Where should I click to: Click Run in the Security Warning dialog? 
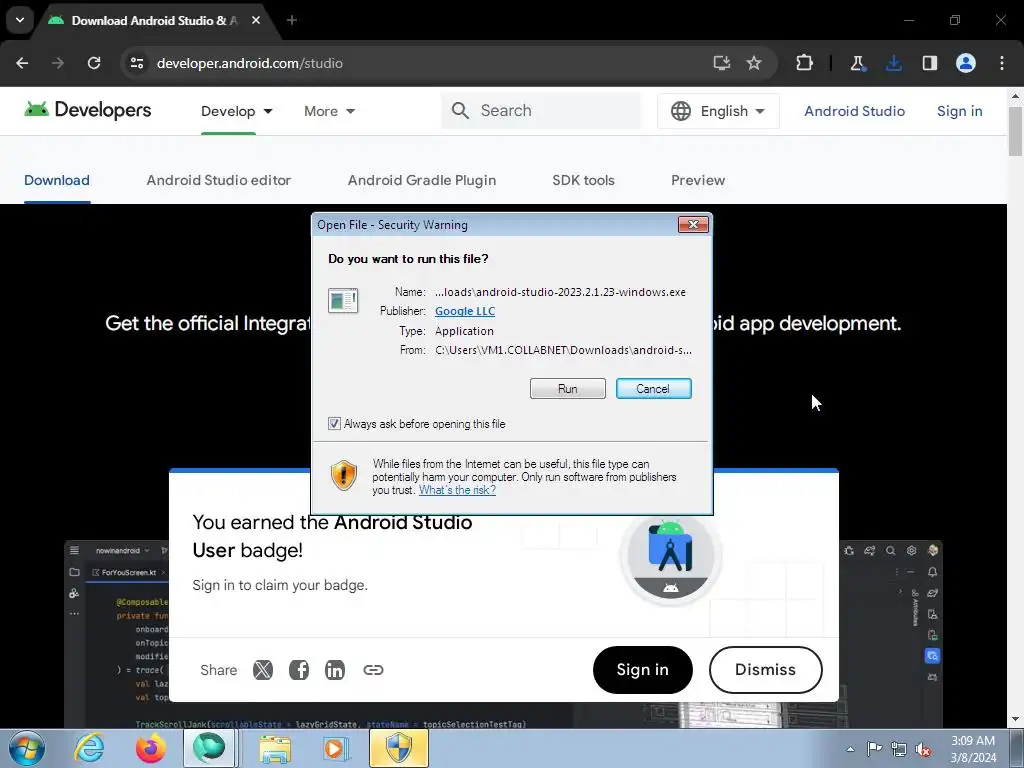point(568,389)
